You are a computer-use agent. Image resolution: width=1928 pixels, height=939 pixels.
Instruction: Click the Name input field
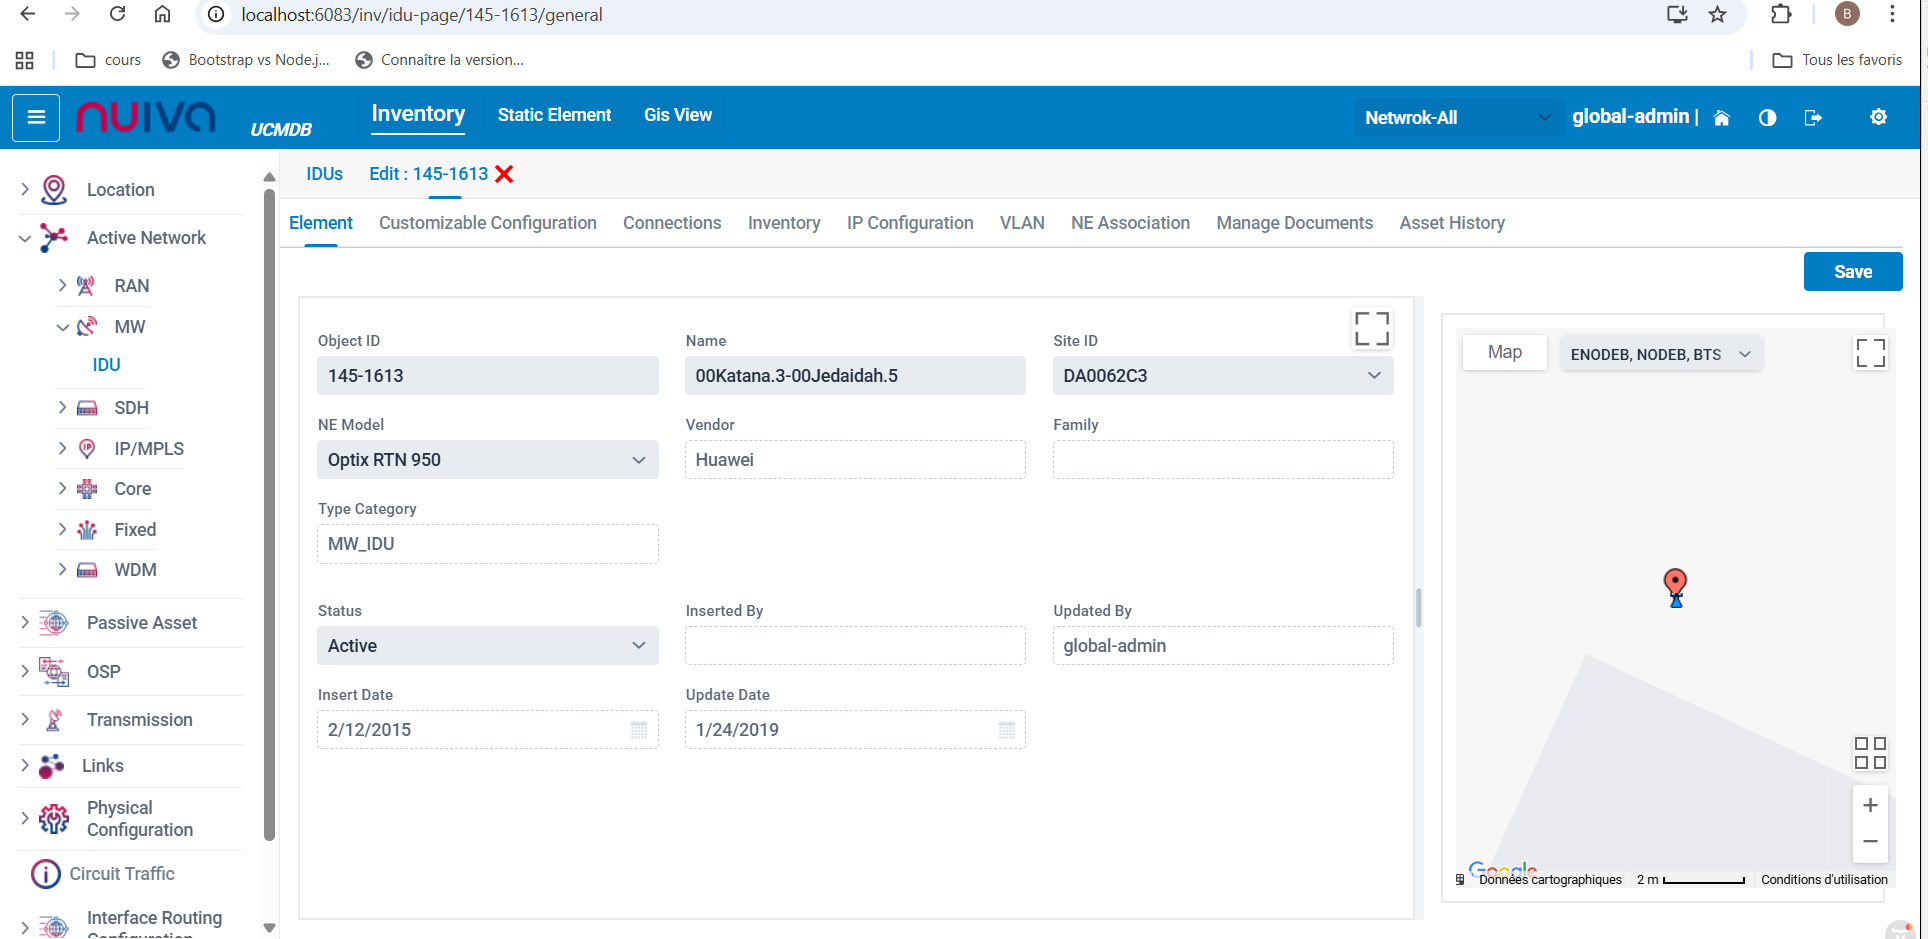pyautogui.click(x=855, y=376)
